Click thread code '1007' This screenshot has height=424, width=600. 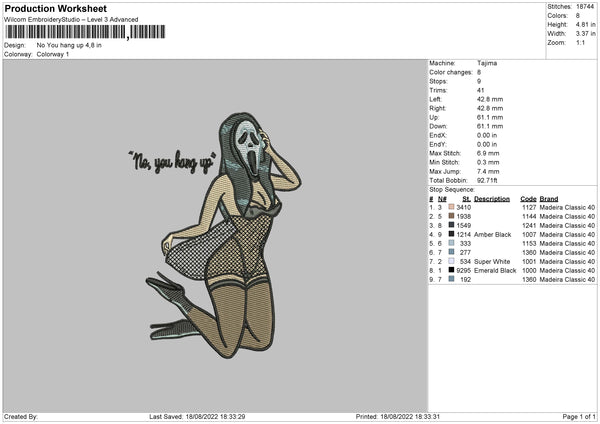point(529,235)
